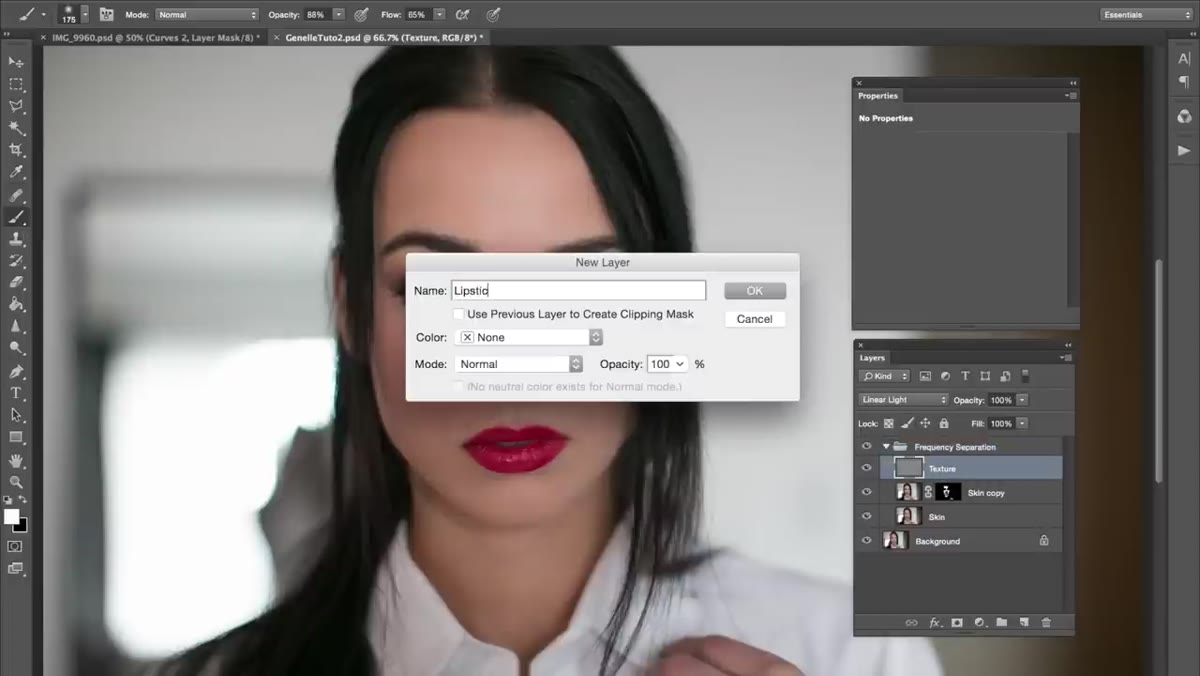Image resolution: width=1200 pixels, height=676 pixels.
Task: Toggle Lock image pixels brush icon
Action: click(907, 424)
